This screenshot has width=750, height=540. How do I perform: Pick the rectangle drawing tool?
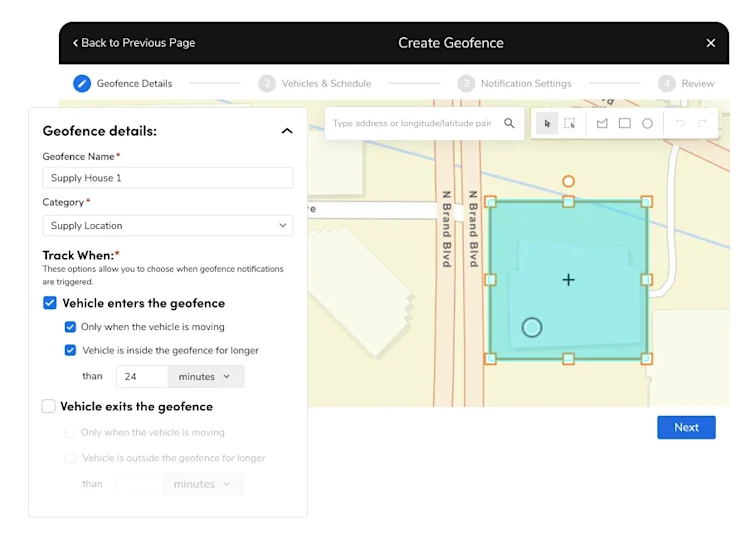click(x=624, y=123)
